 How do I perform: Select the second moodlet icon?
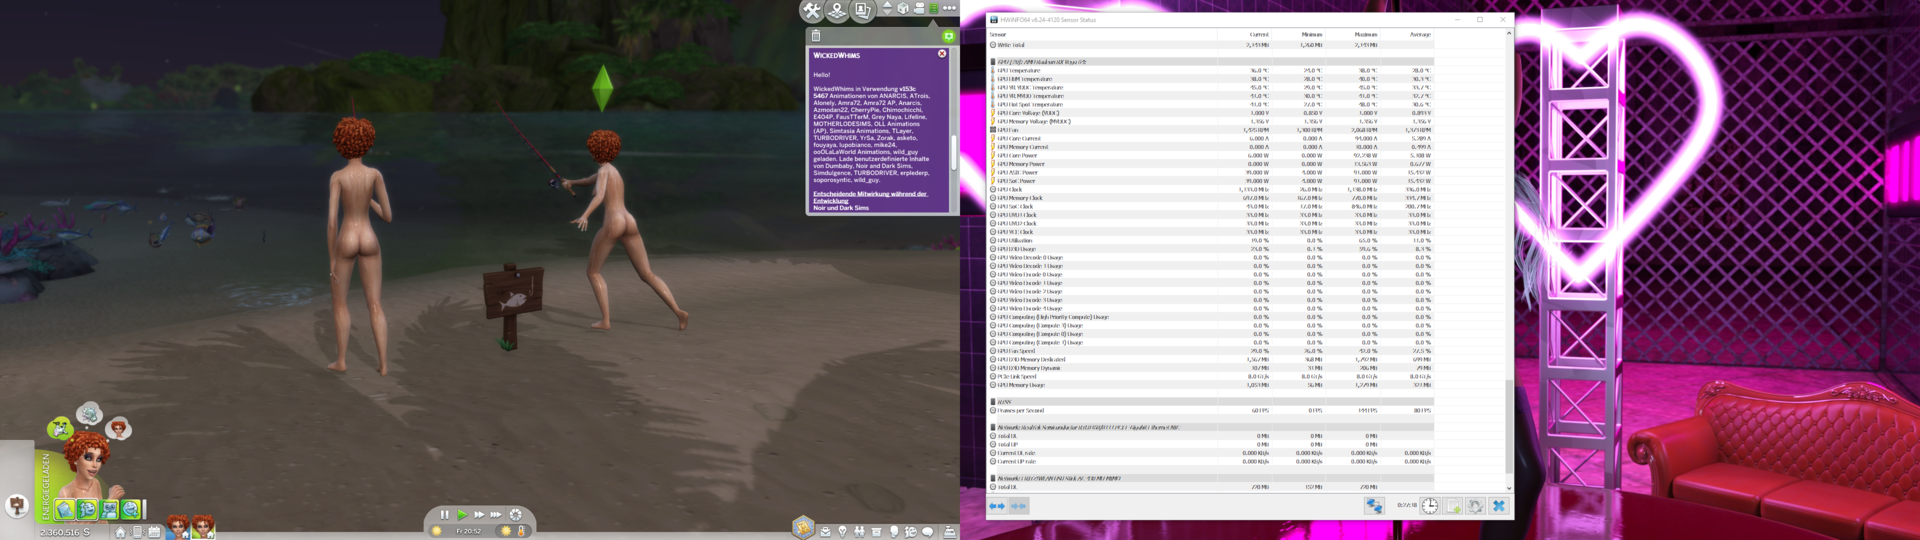tap(87, 510)
